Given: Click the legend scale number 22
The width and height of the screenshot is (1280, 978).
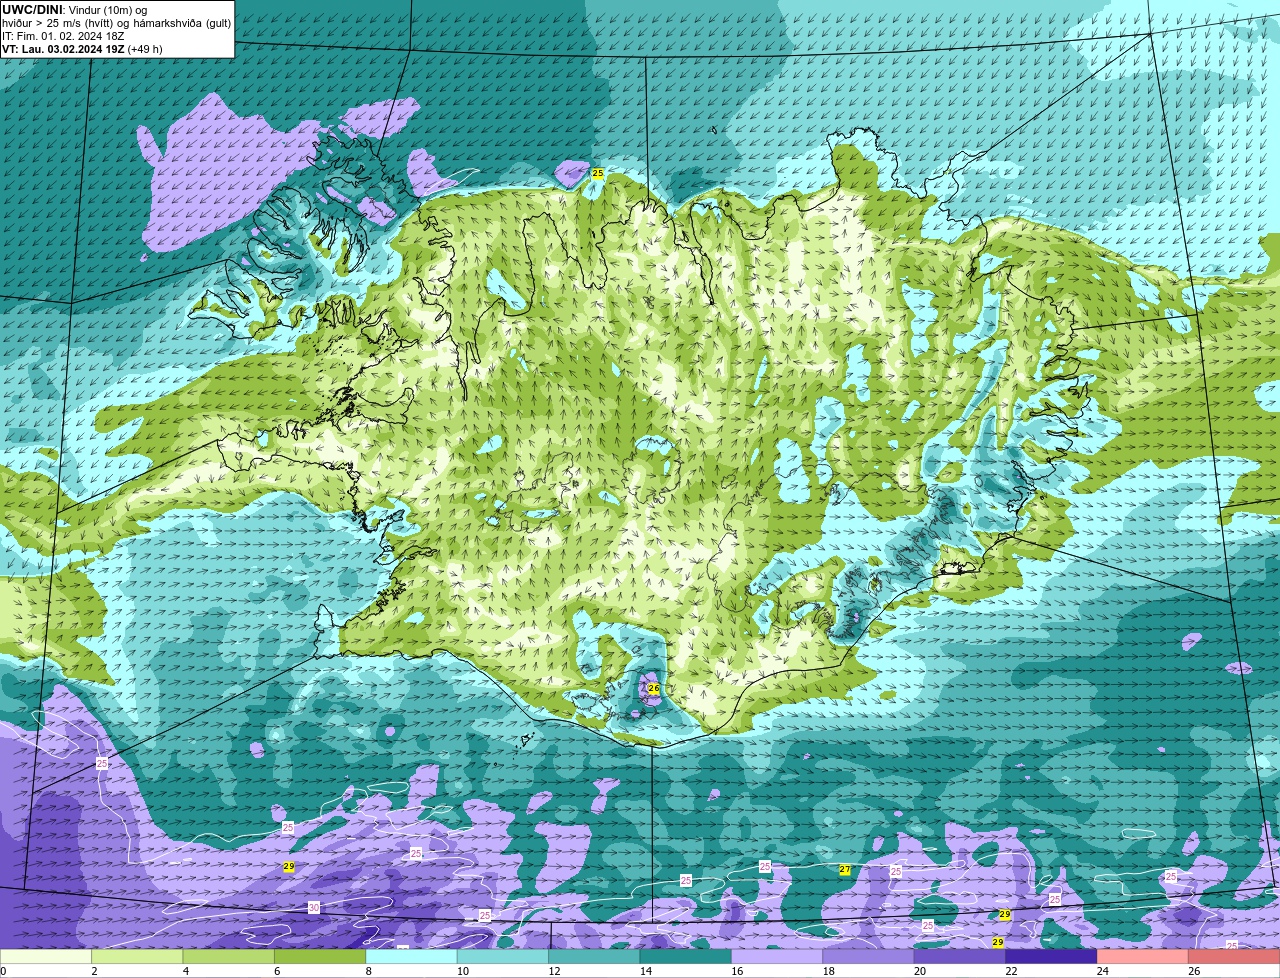Looking at the screenshot, I should point(1011,971).
